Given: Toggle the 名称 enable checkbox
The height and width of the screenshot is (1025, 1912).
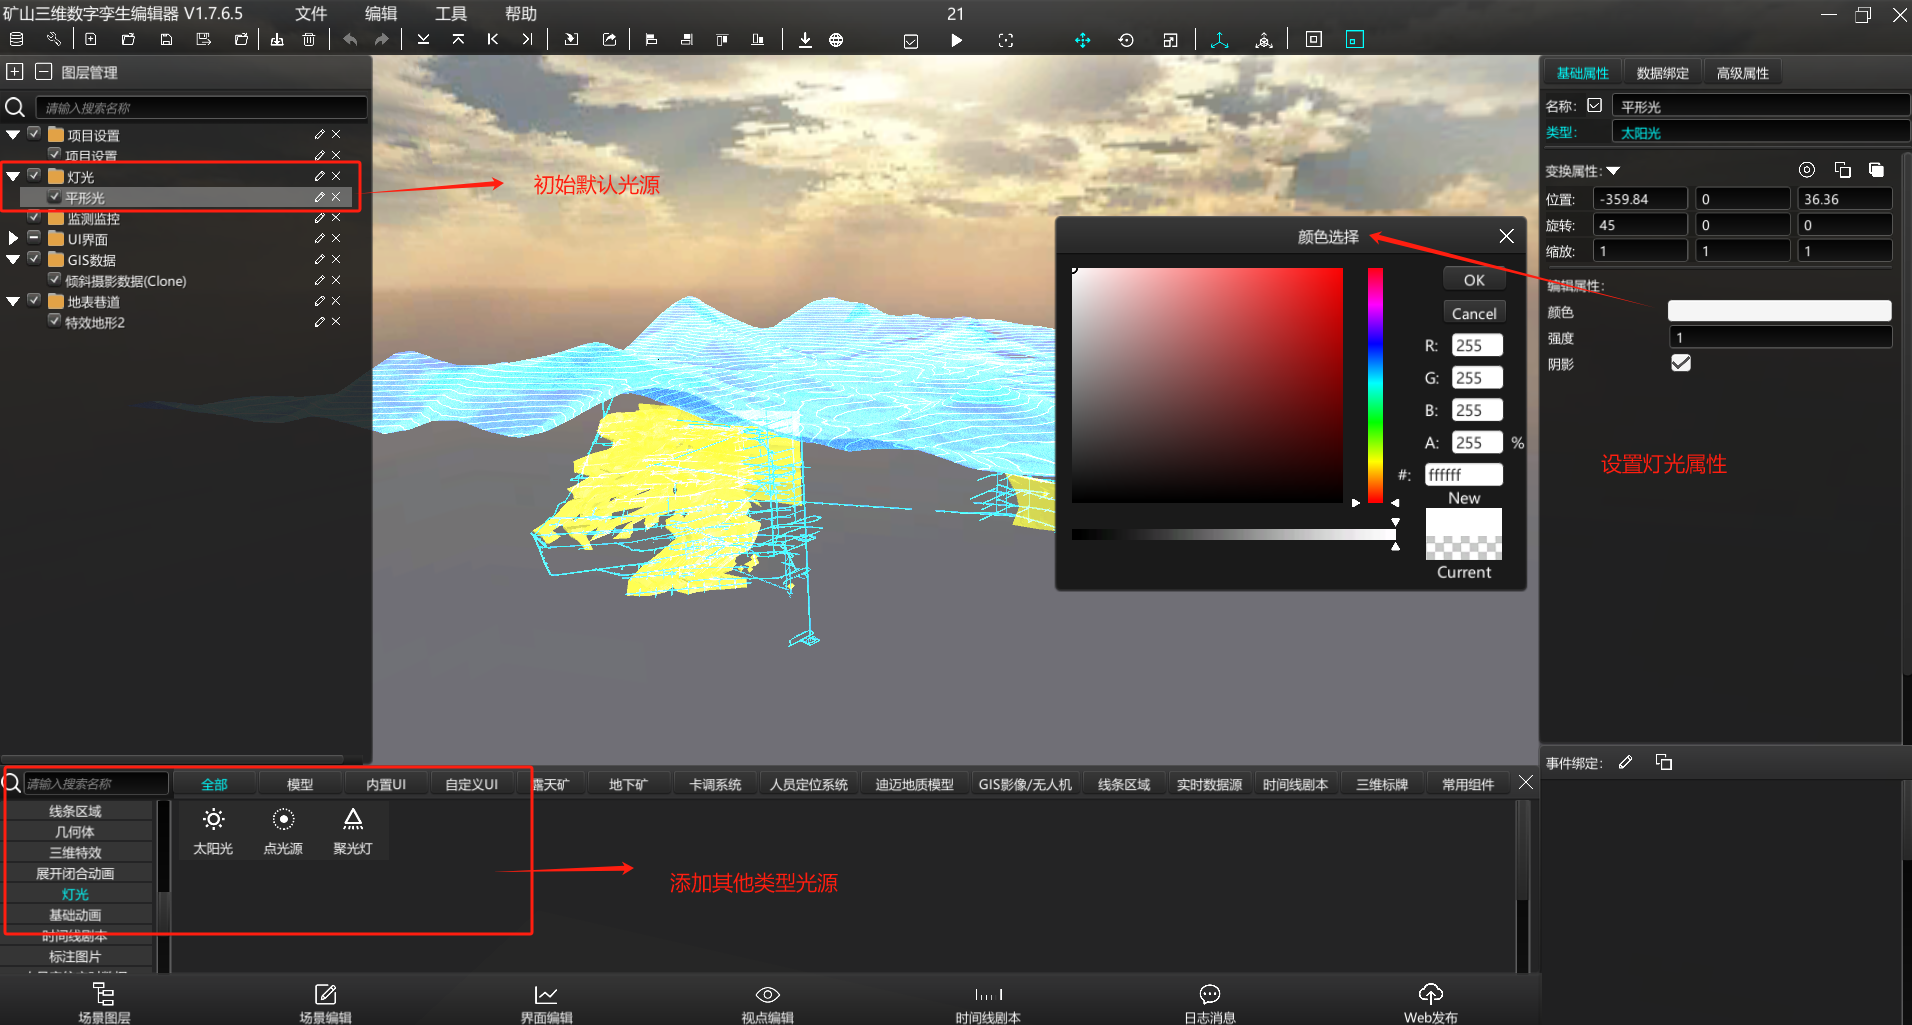Looking at the screenshot, I should [1595, 105].
